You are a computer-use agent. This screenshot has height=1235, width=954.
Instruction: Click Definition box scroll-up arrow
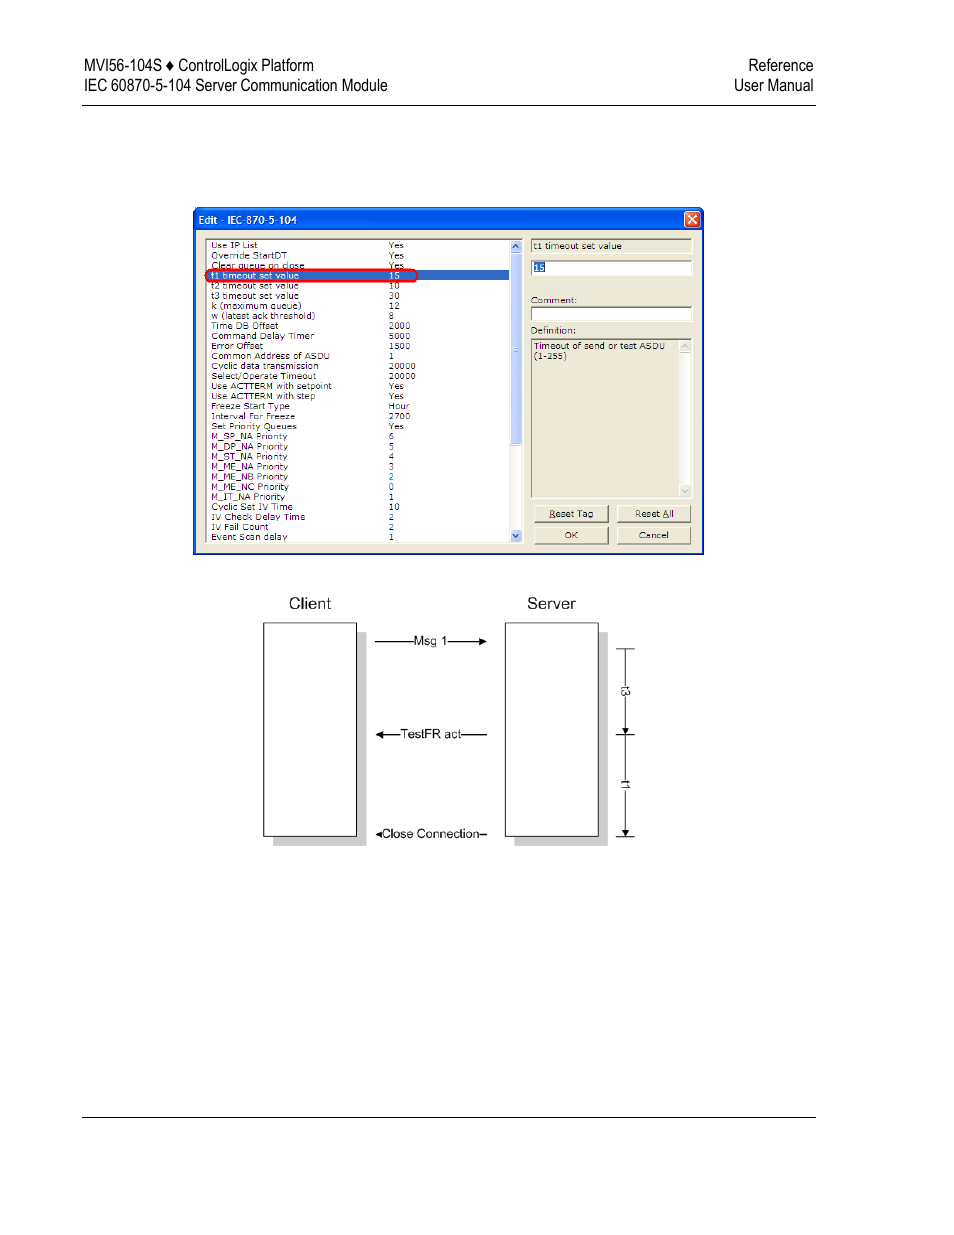click(x=685, y=347)
